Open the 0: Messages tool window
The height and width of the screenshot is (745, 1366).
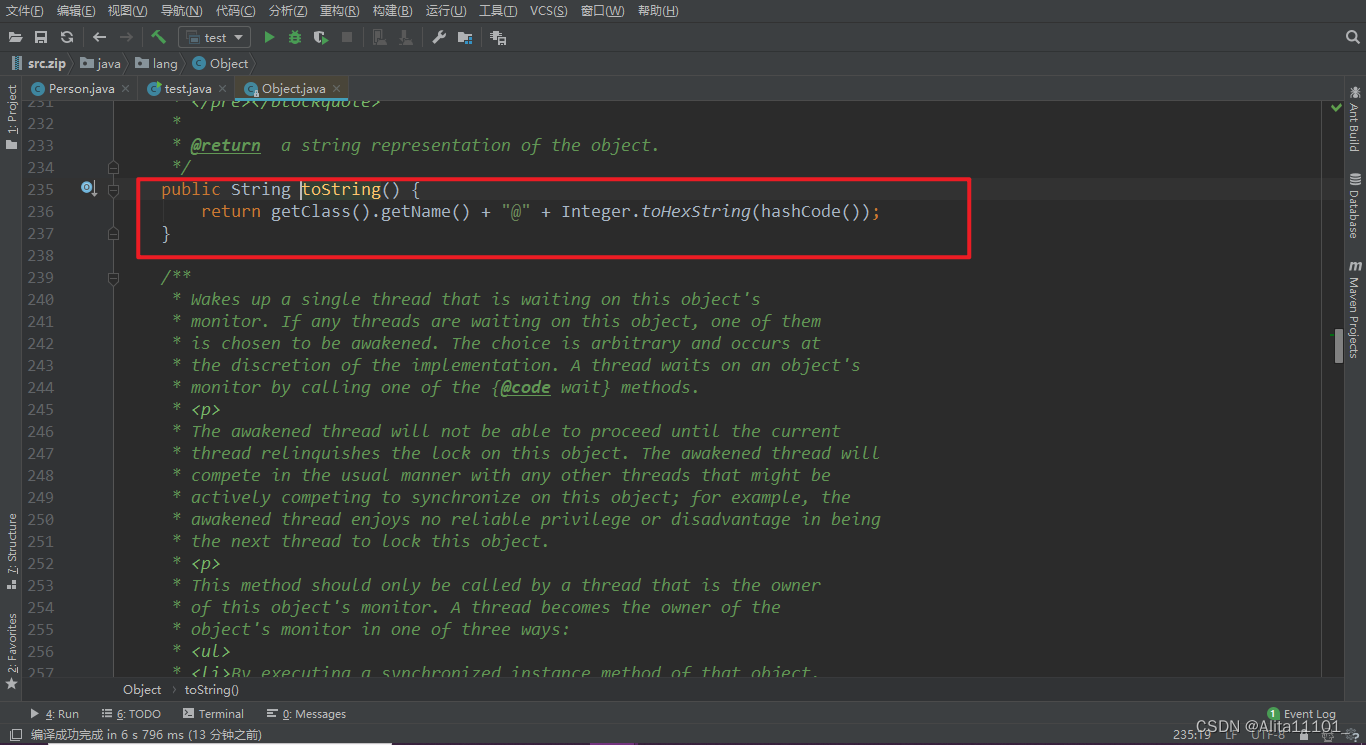pyautogui.click(x=306, y=714)
